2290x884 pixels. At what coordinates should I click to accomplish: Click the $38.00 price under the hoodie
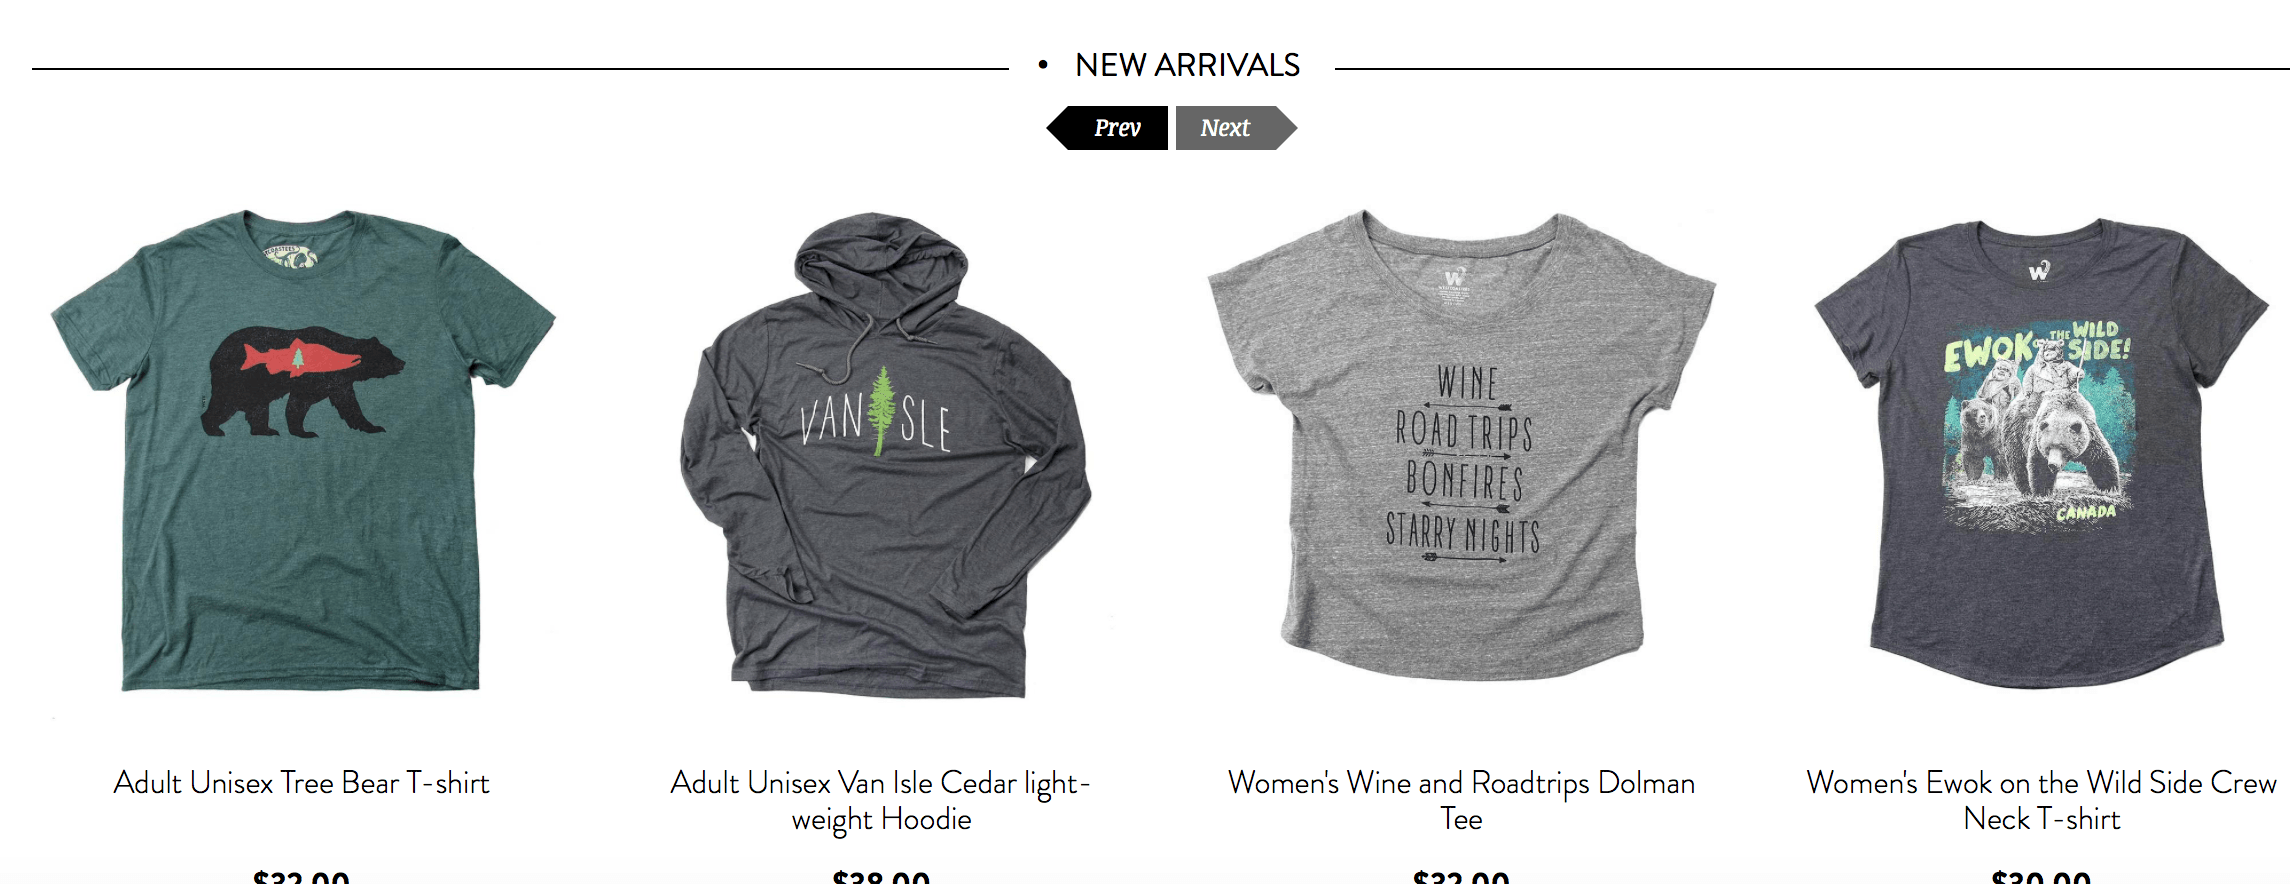881,876
